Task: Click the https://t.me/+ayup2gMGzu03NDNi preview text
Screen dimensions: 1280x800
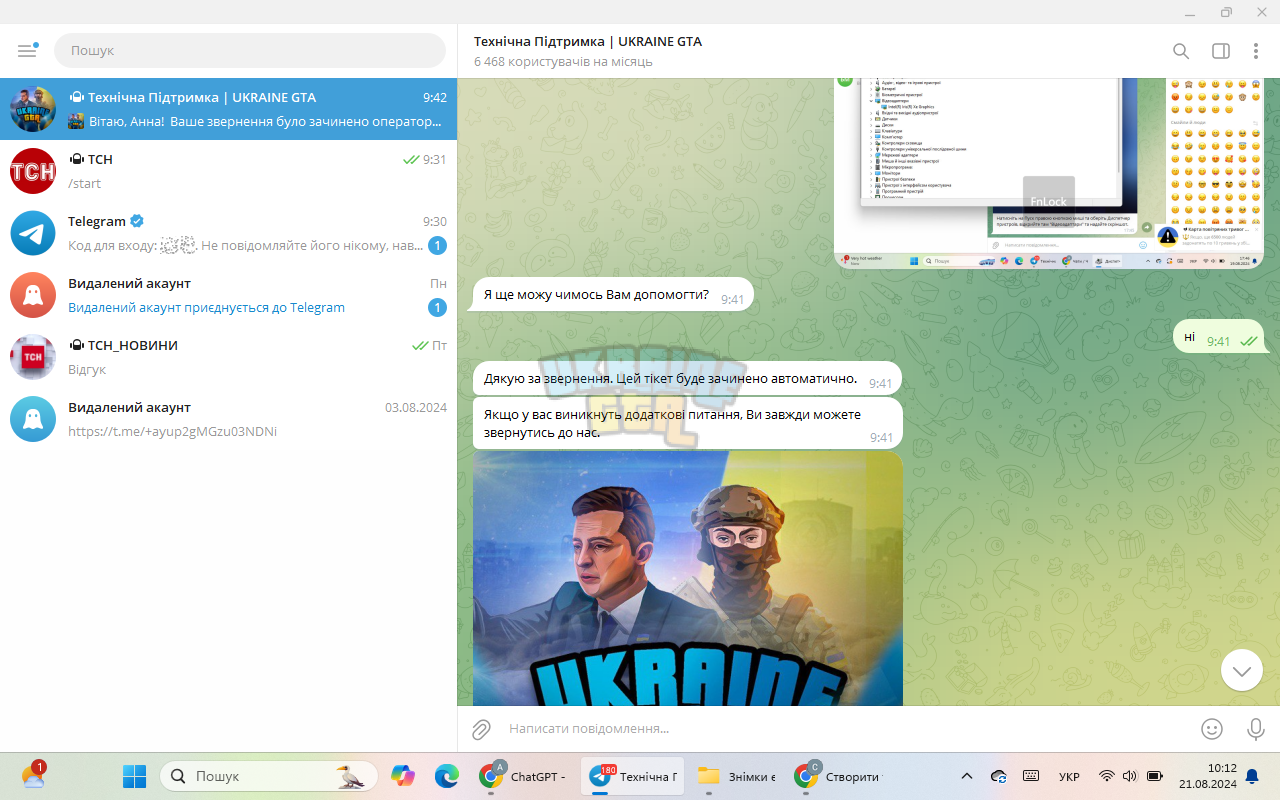Action: [172, 431]
